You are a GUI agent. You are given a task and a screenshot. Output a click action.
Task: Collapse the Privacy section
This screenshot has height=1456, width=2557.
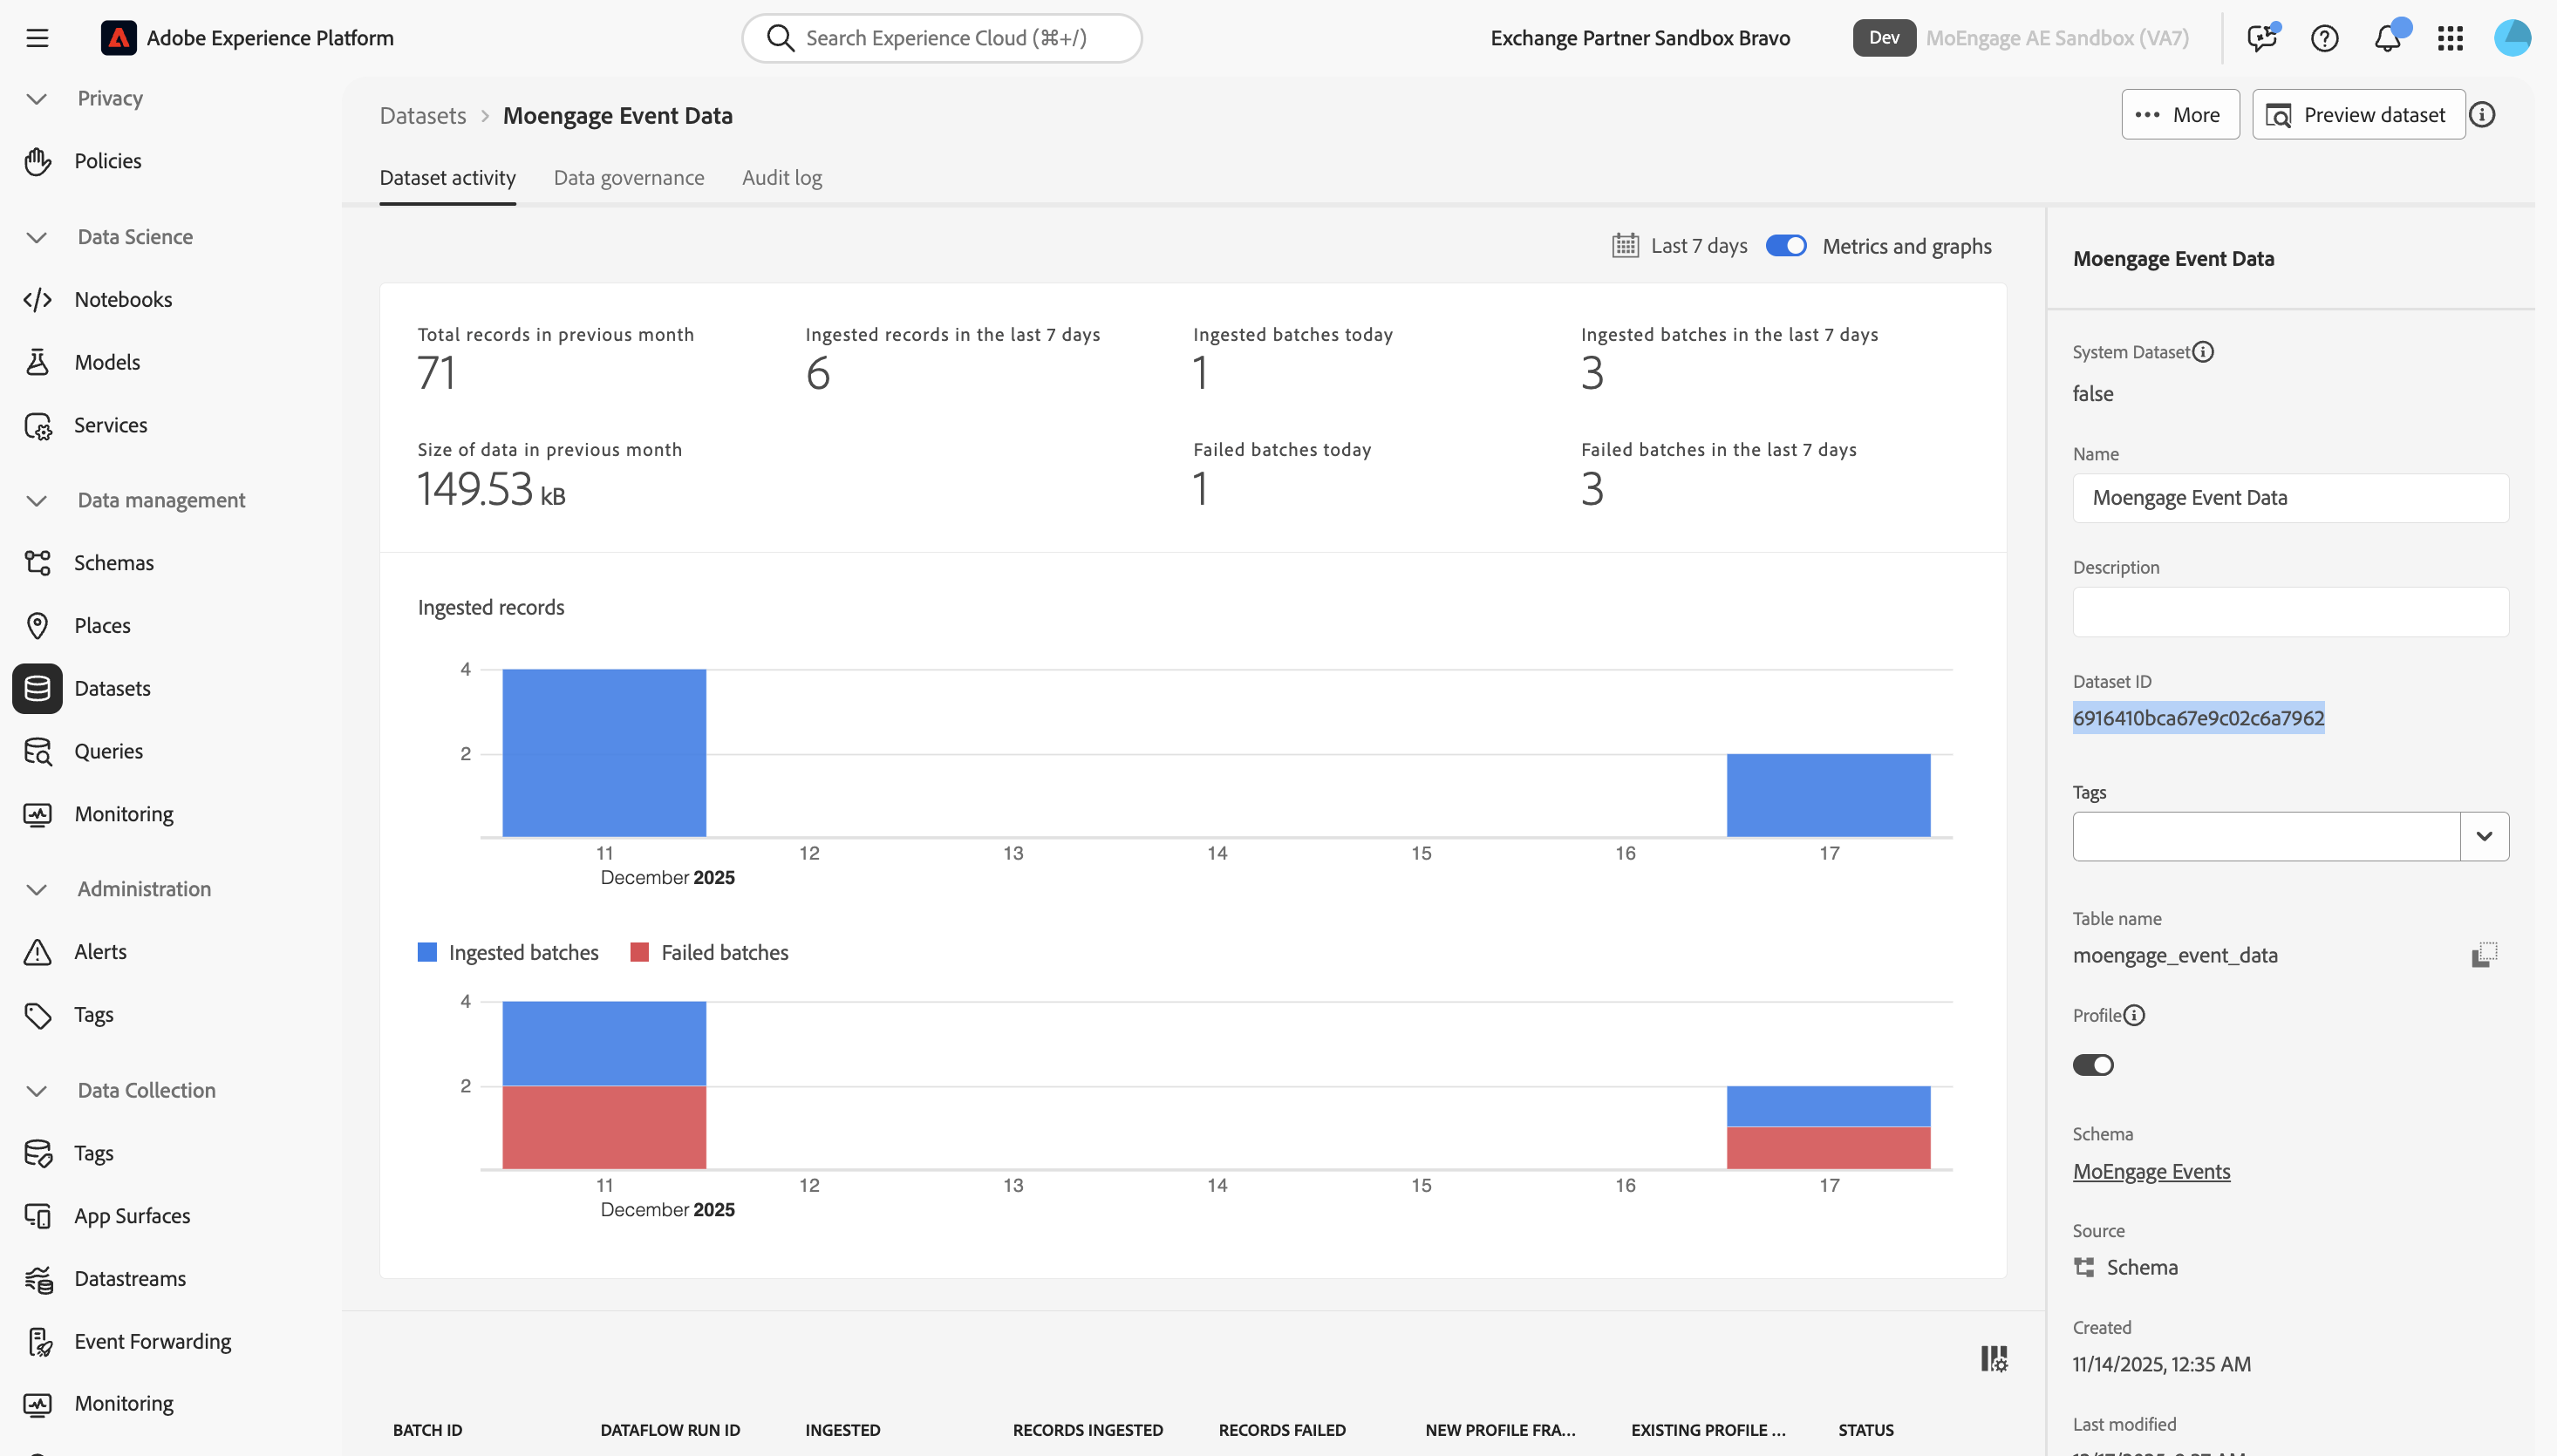(37, 98)
